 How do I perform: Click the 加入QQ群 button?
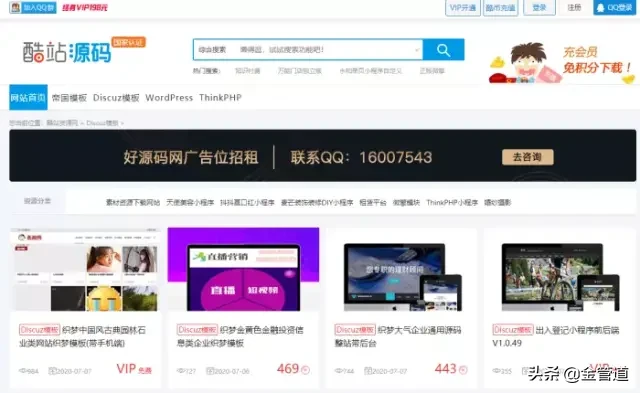click(33, 7)
